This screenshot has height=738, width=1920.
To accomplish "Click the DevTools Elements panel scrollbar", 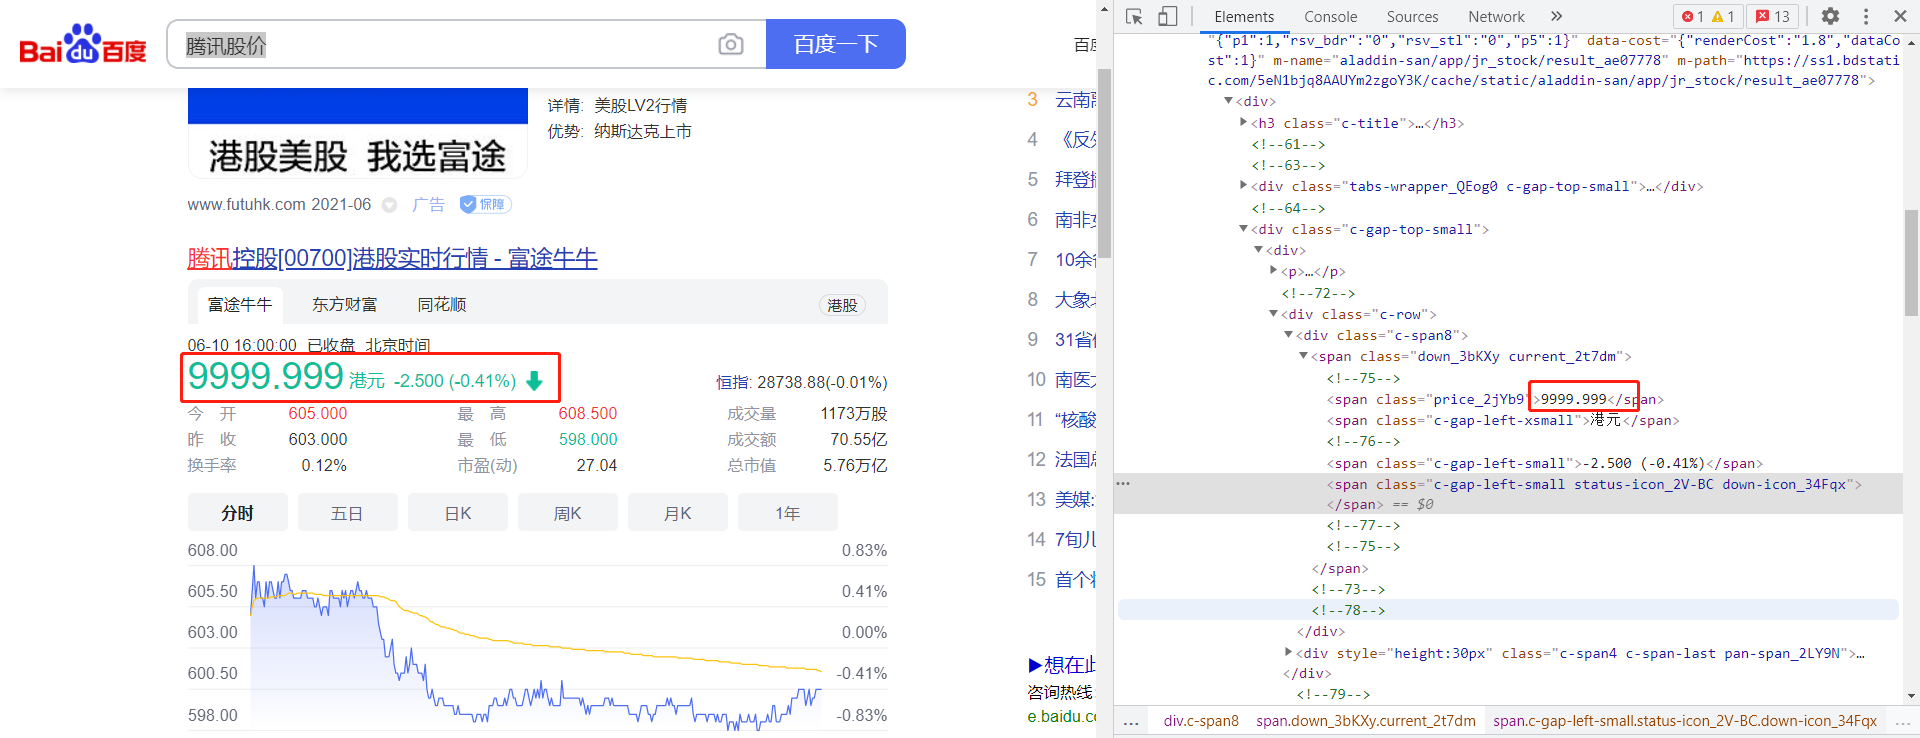I will 1911,262.
